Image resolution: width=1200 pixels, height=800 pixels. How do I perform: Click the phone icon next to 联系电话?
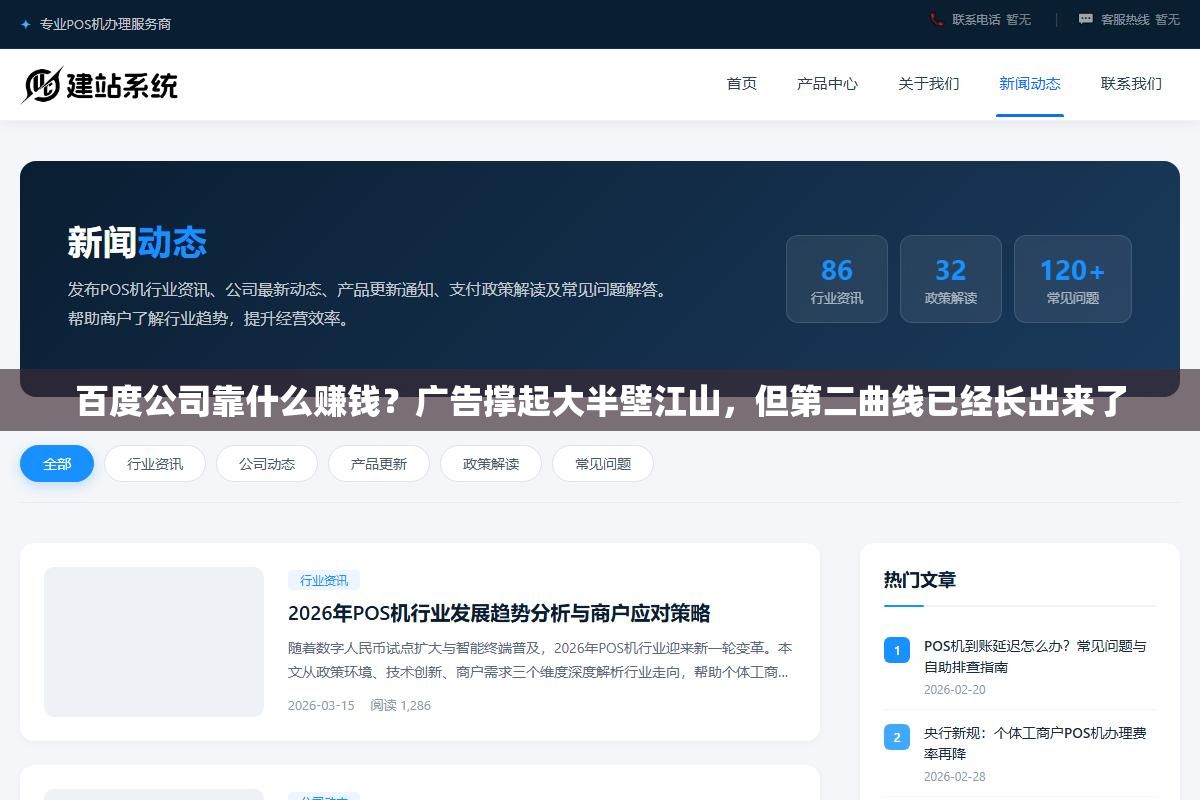pos(936,19)
